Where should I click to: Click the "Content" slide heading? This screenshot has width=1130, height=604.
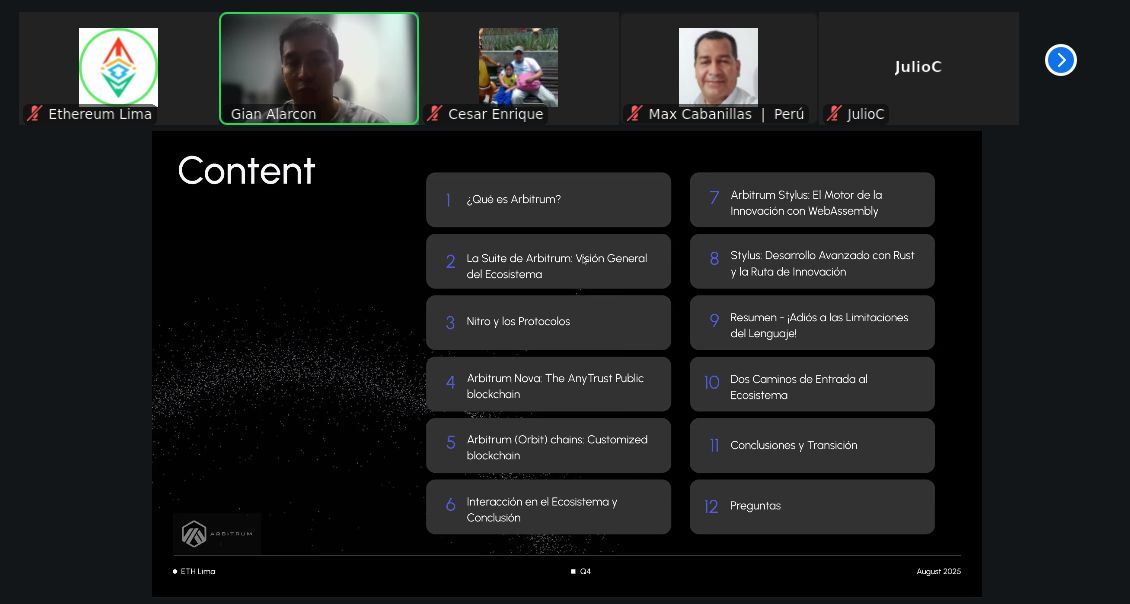[x=246, y=171]
